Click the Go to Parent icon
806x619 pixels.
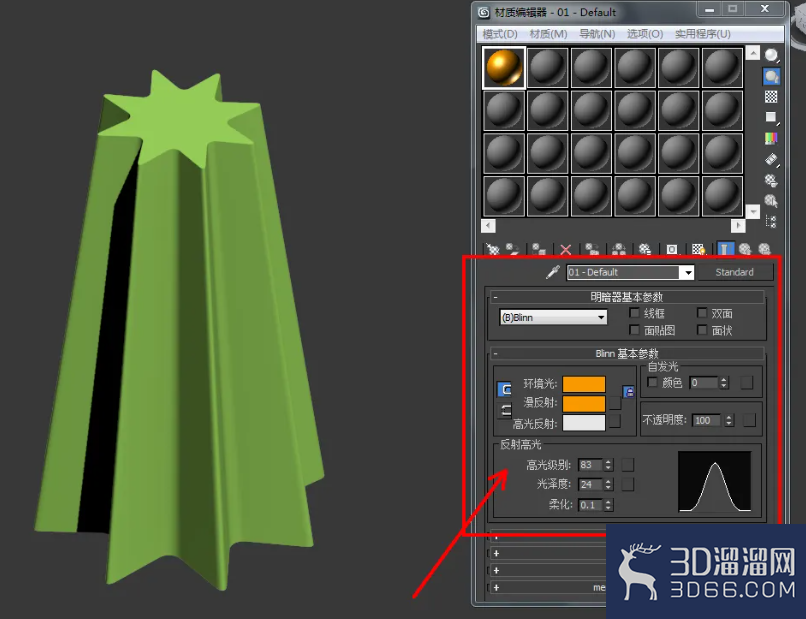(745, 249)
